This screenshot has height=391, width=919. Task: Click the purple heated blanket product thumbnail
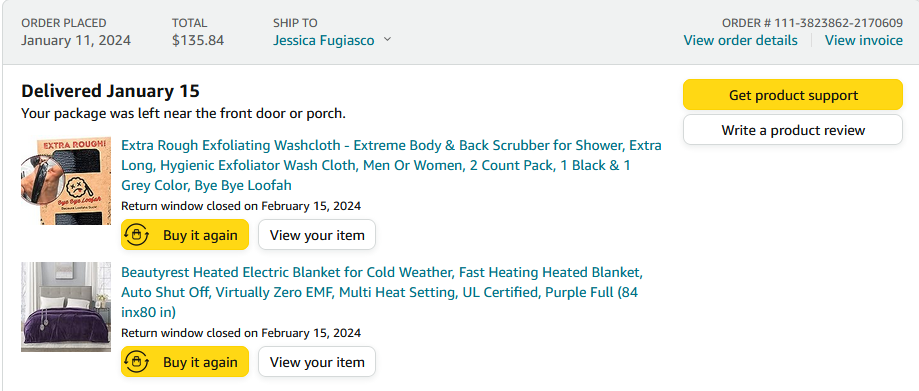pos(66,307)
